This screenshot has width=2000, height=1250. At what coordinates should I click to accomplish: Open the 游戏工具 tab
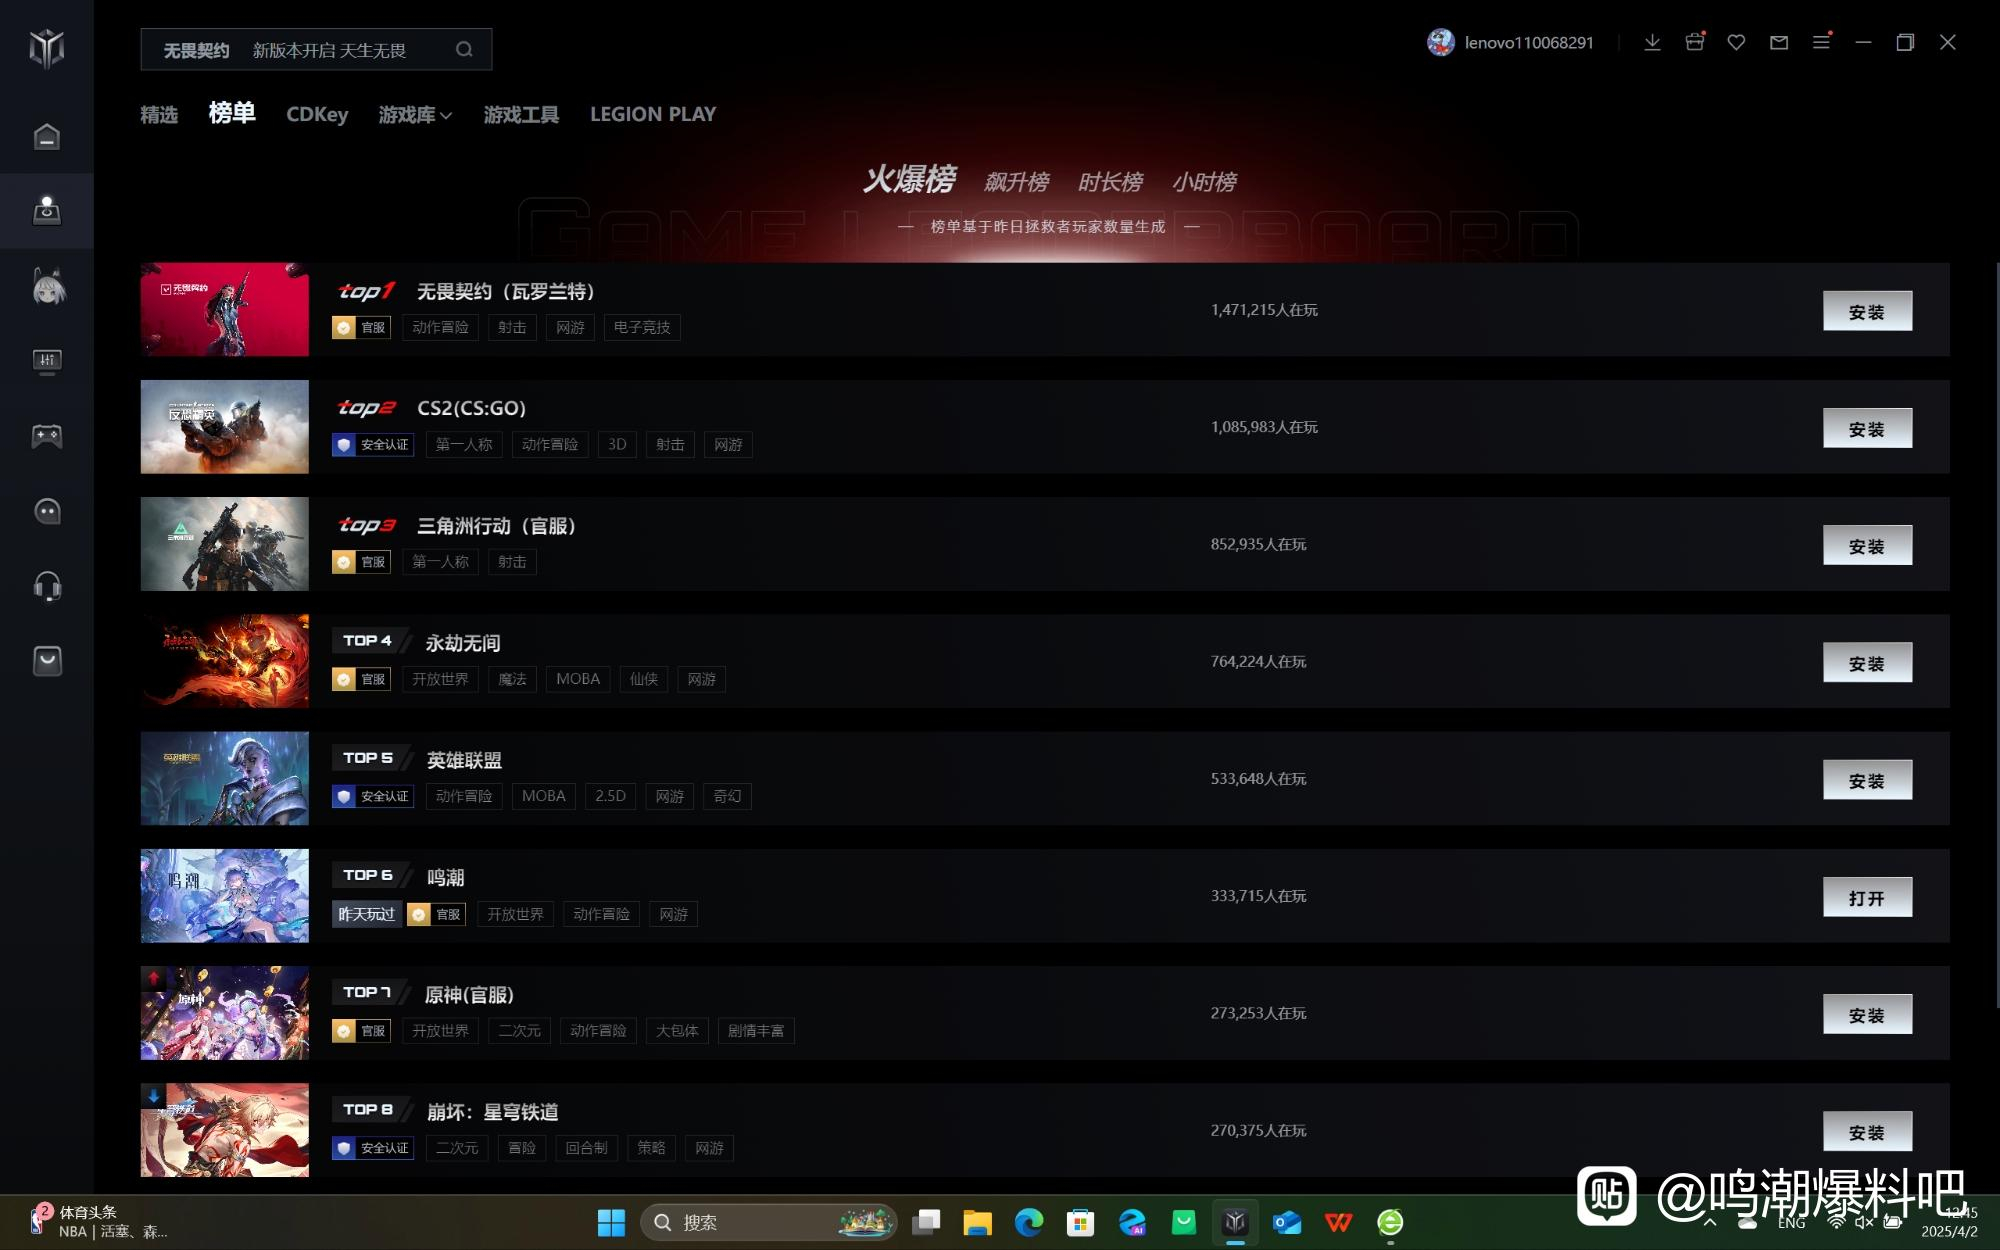(521, 115)
